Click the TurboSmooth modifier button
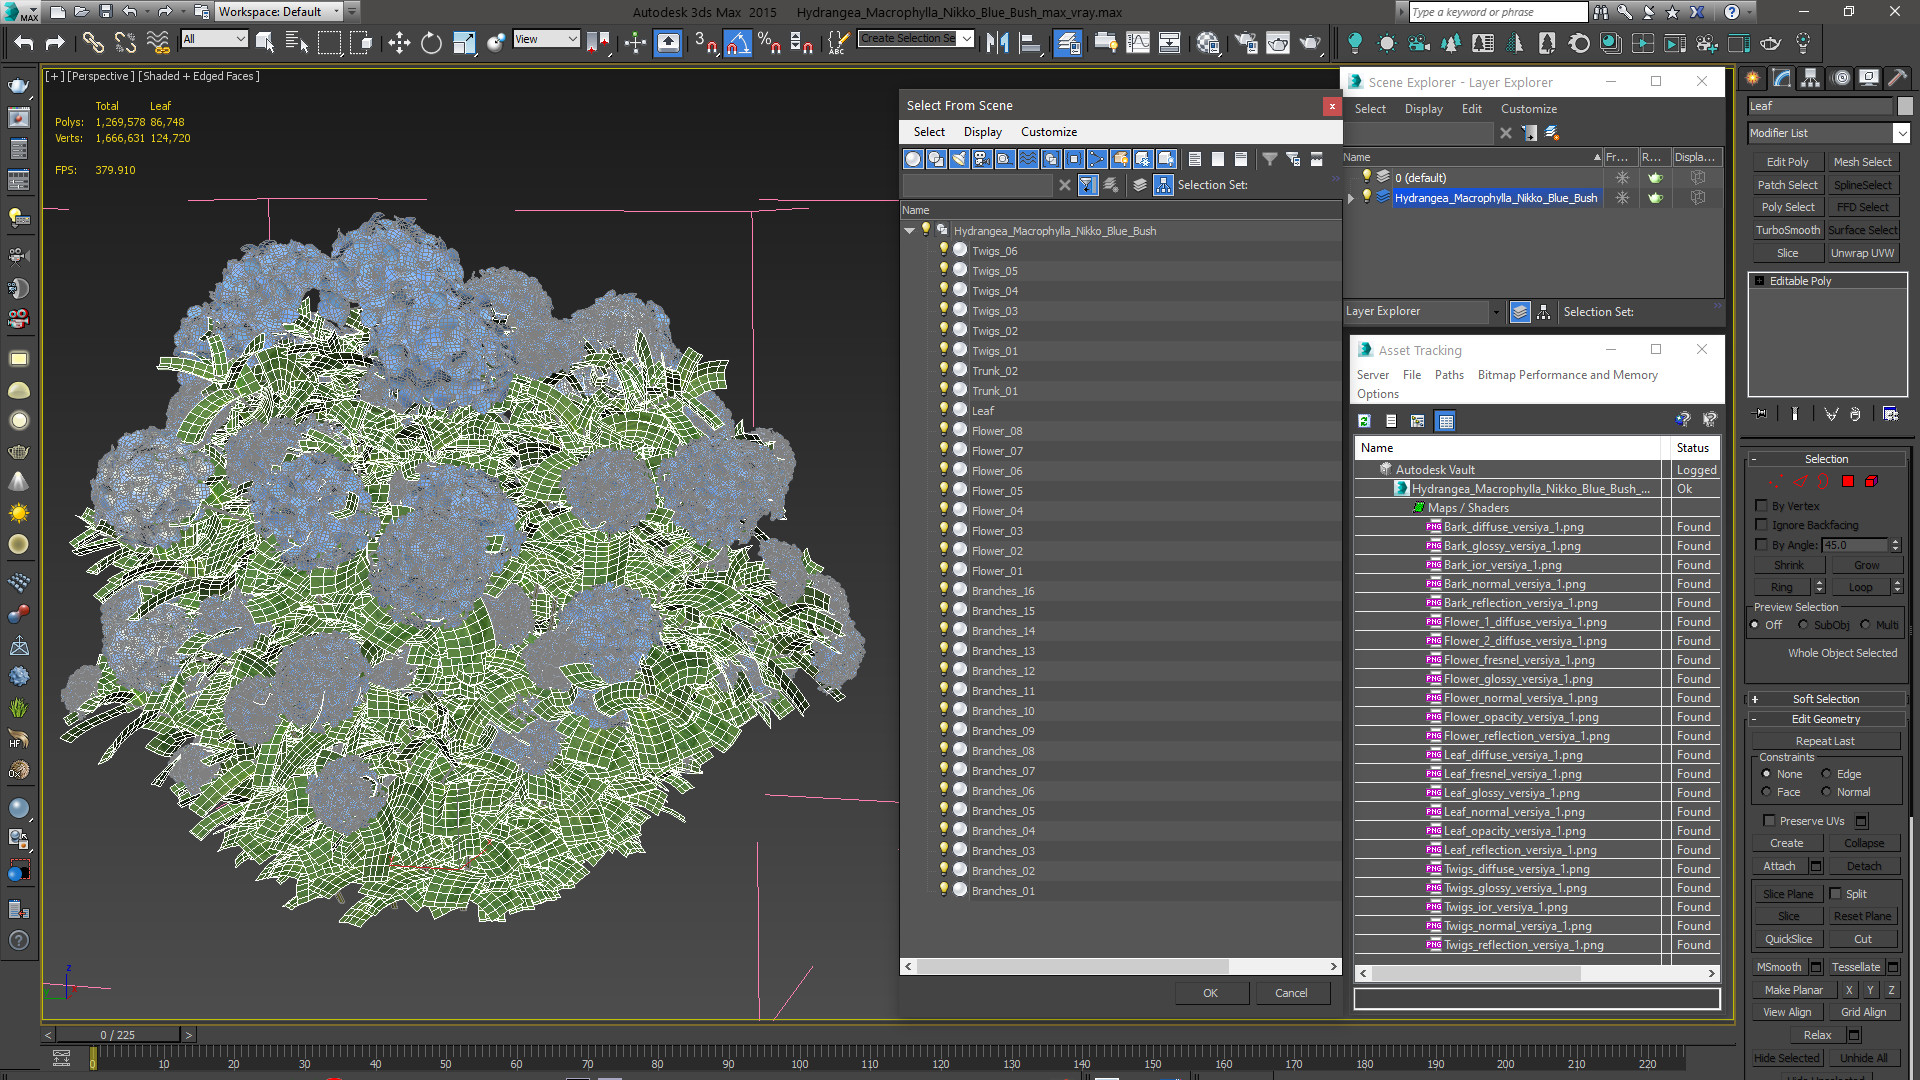This screenshot has width=1920, height=1080. tap(1787, 230)
